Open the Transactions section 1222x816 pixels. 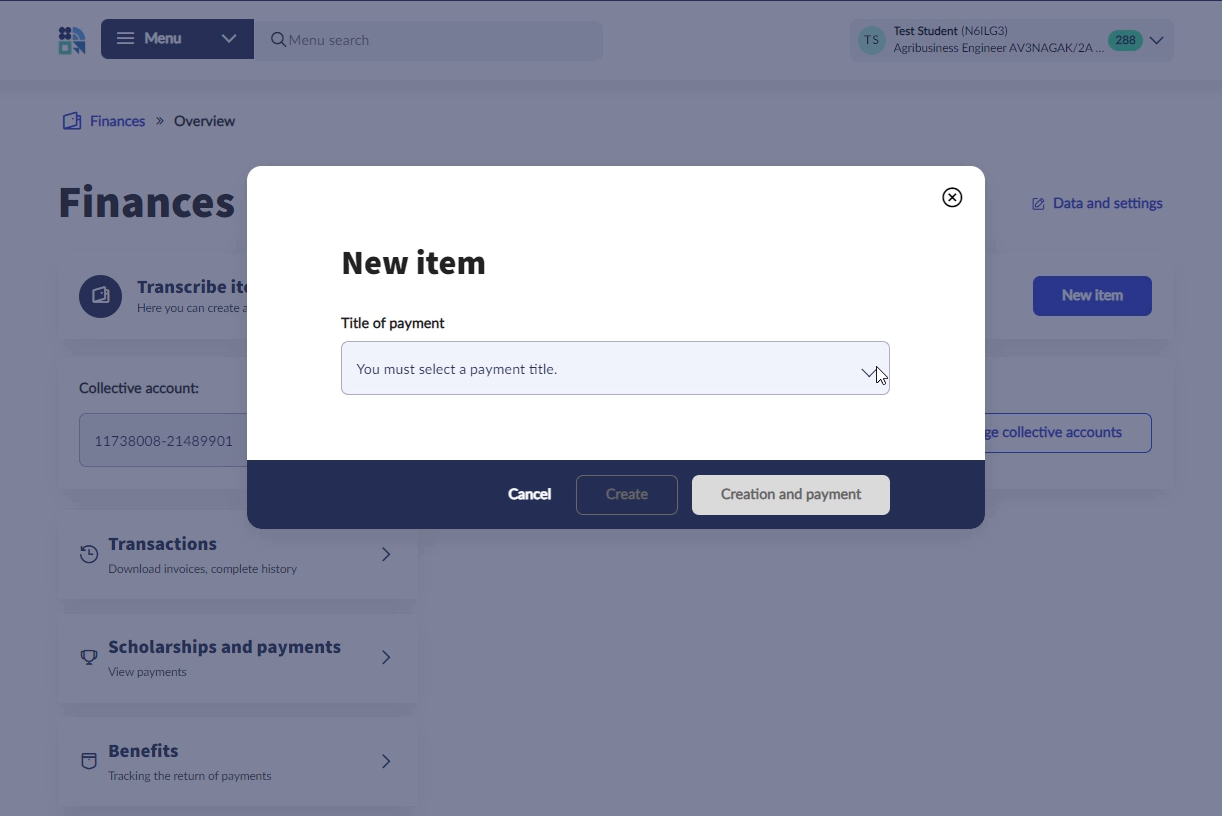(x=238, y=555)
